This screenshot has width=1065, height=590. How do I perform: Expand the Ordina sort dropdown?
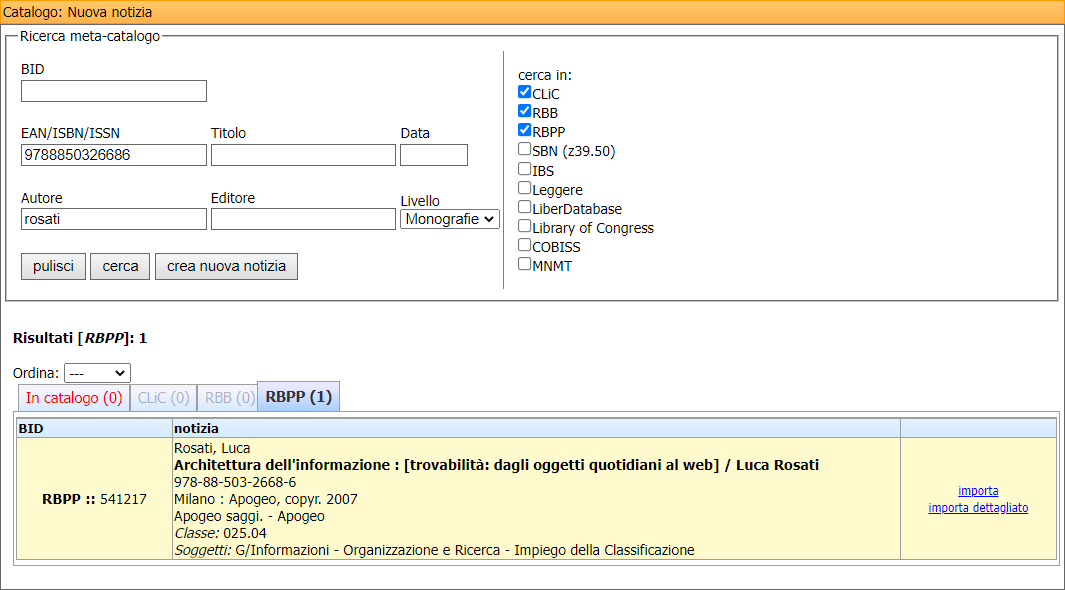pos(97,373)
